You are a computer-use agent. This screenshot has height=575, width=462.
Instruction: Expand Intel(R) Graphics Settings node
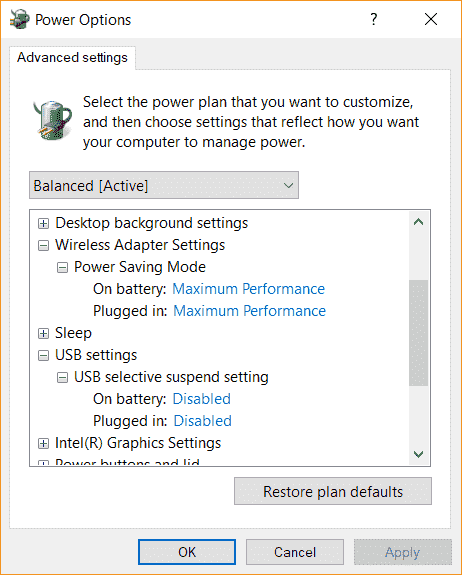[x=43, y=443]
